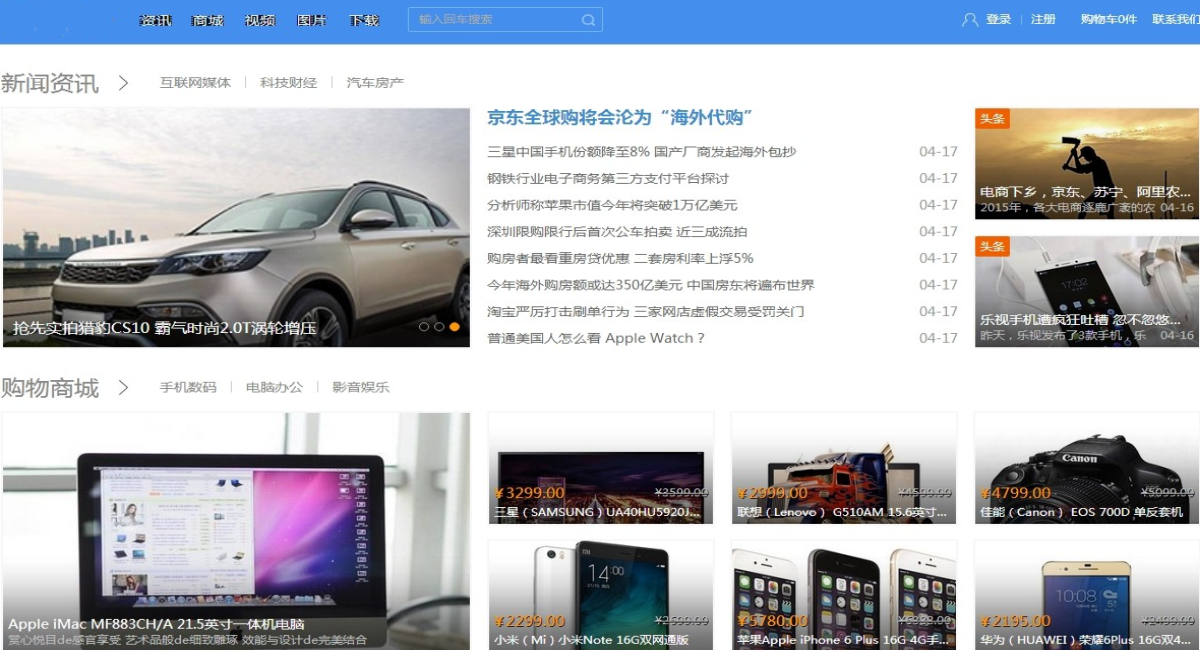Open the 华为 荣耀6Plus product card

(1087, 596)
